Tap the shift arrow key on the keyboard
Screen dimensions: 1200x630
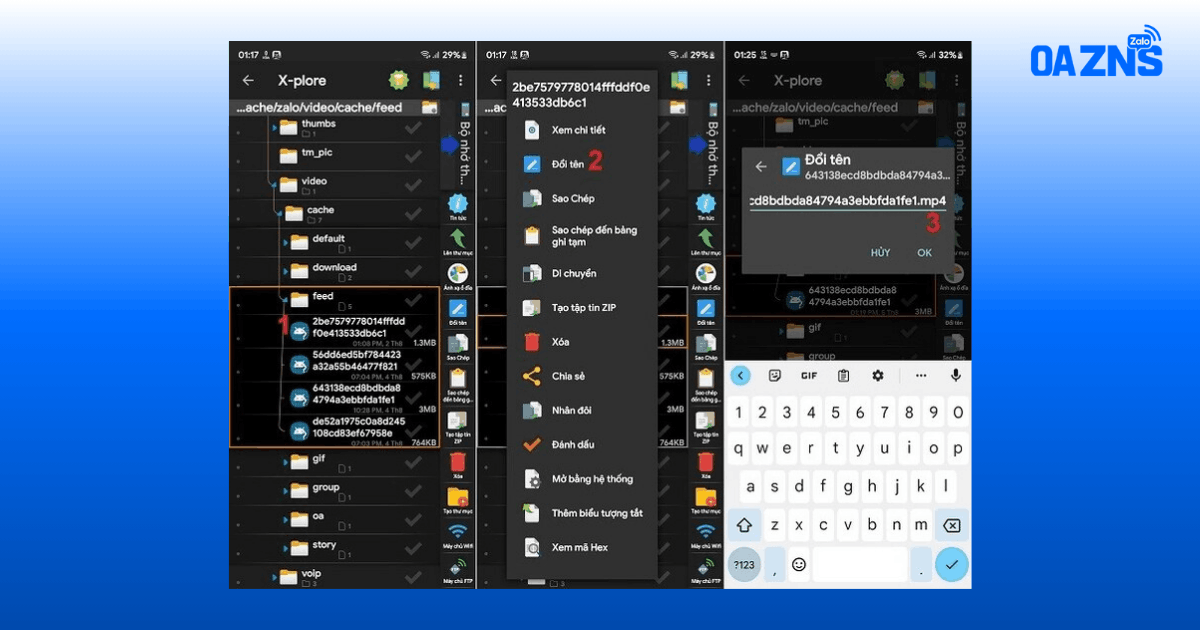[743, 525]
